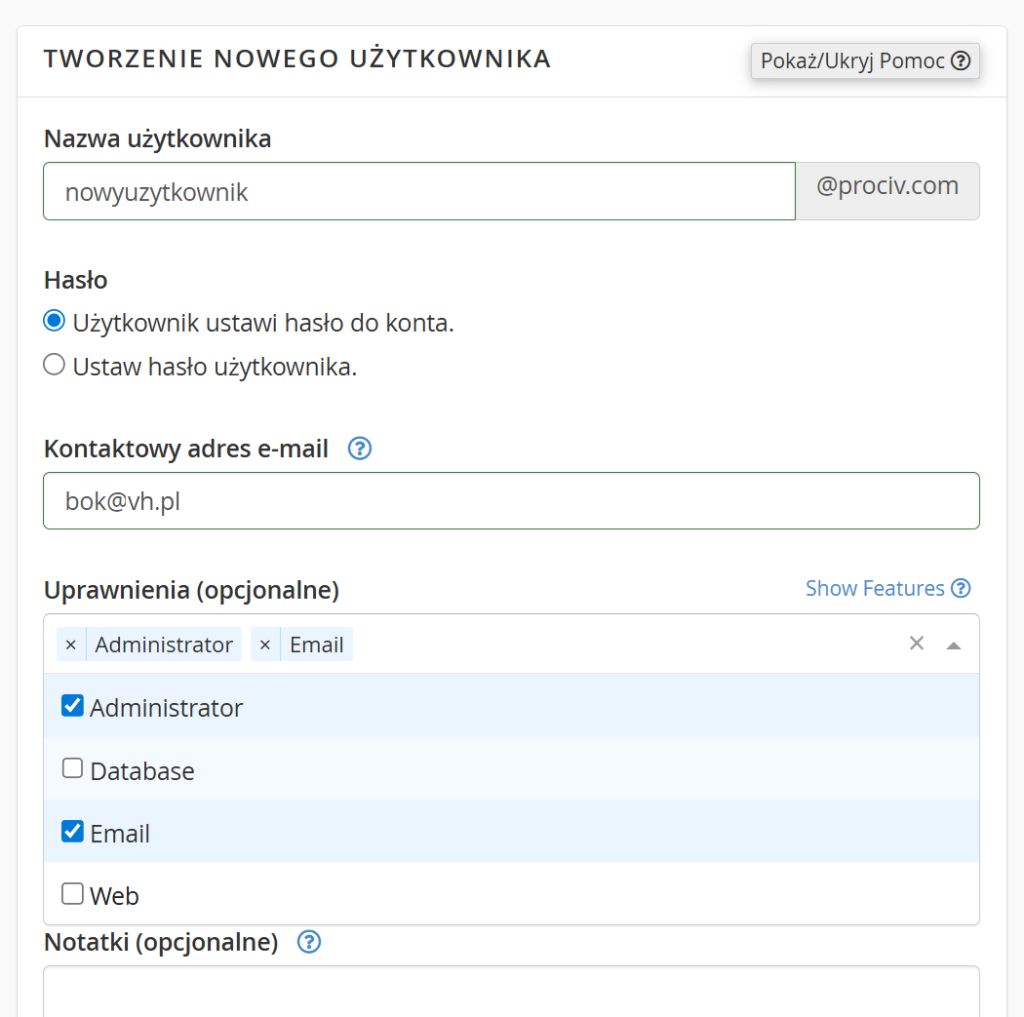Select 'Użytkownik ustawi hasło do konta' radio
Viewport: 1024px width, 1017px height.
(x=54, y=321)
